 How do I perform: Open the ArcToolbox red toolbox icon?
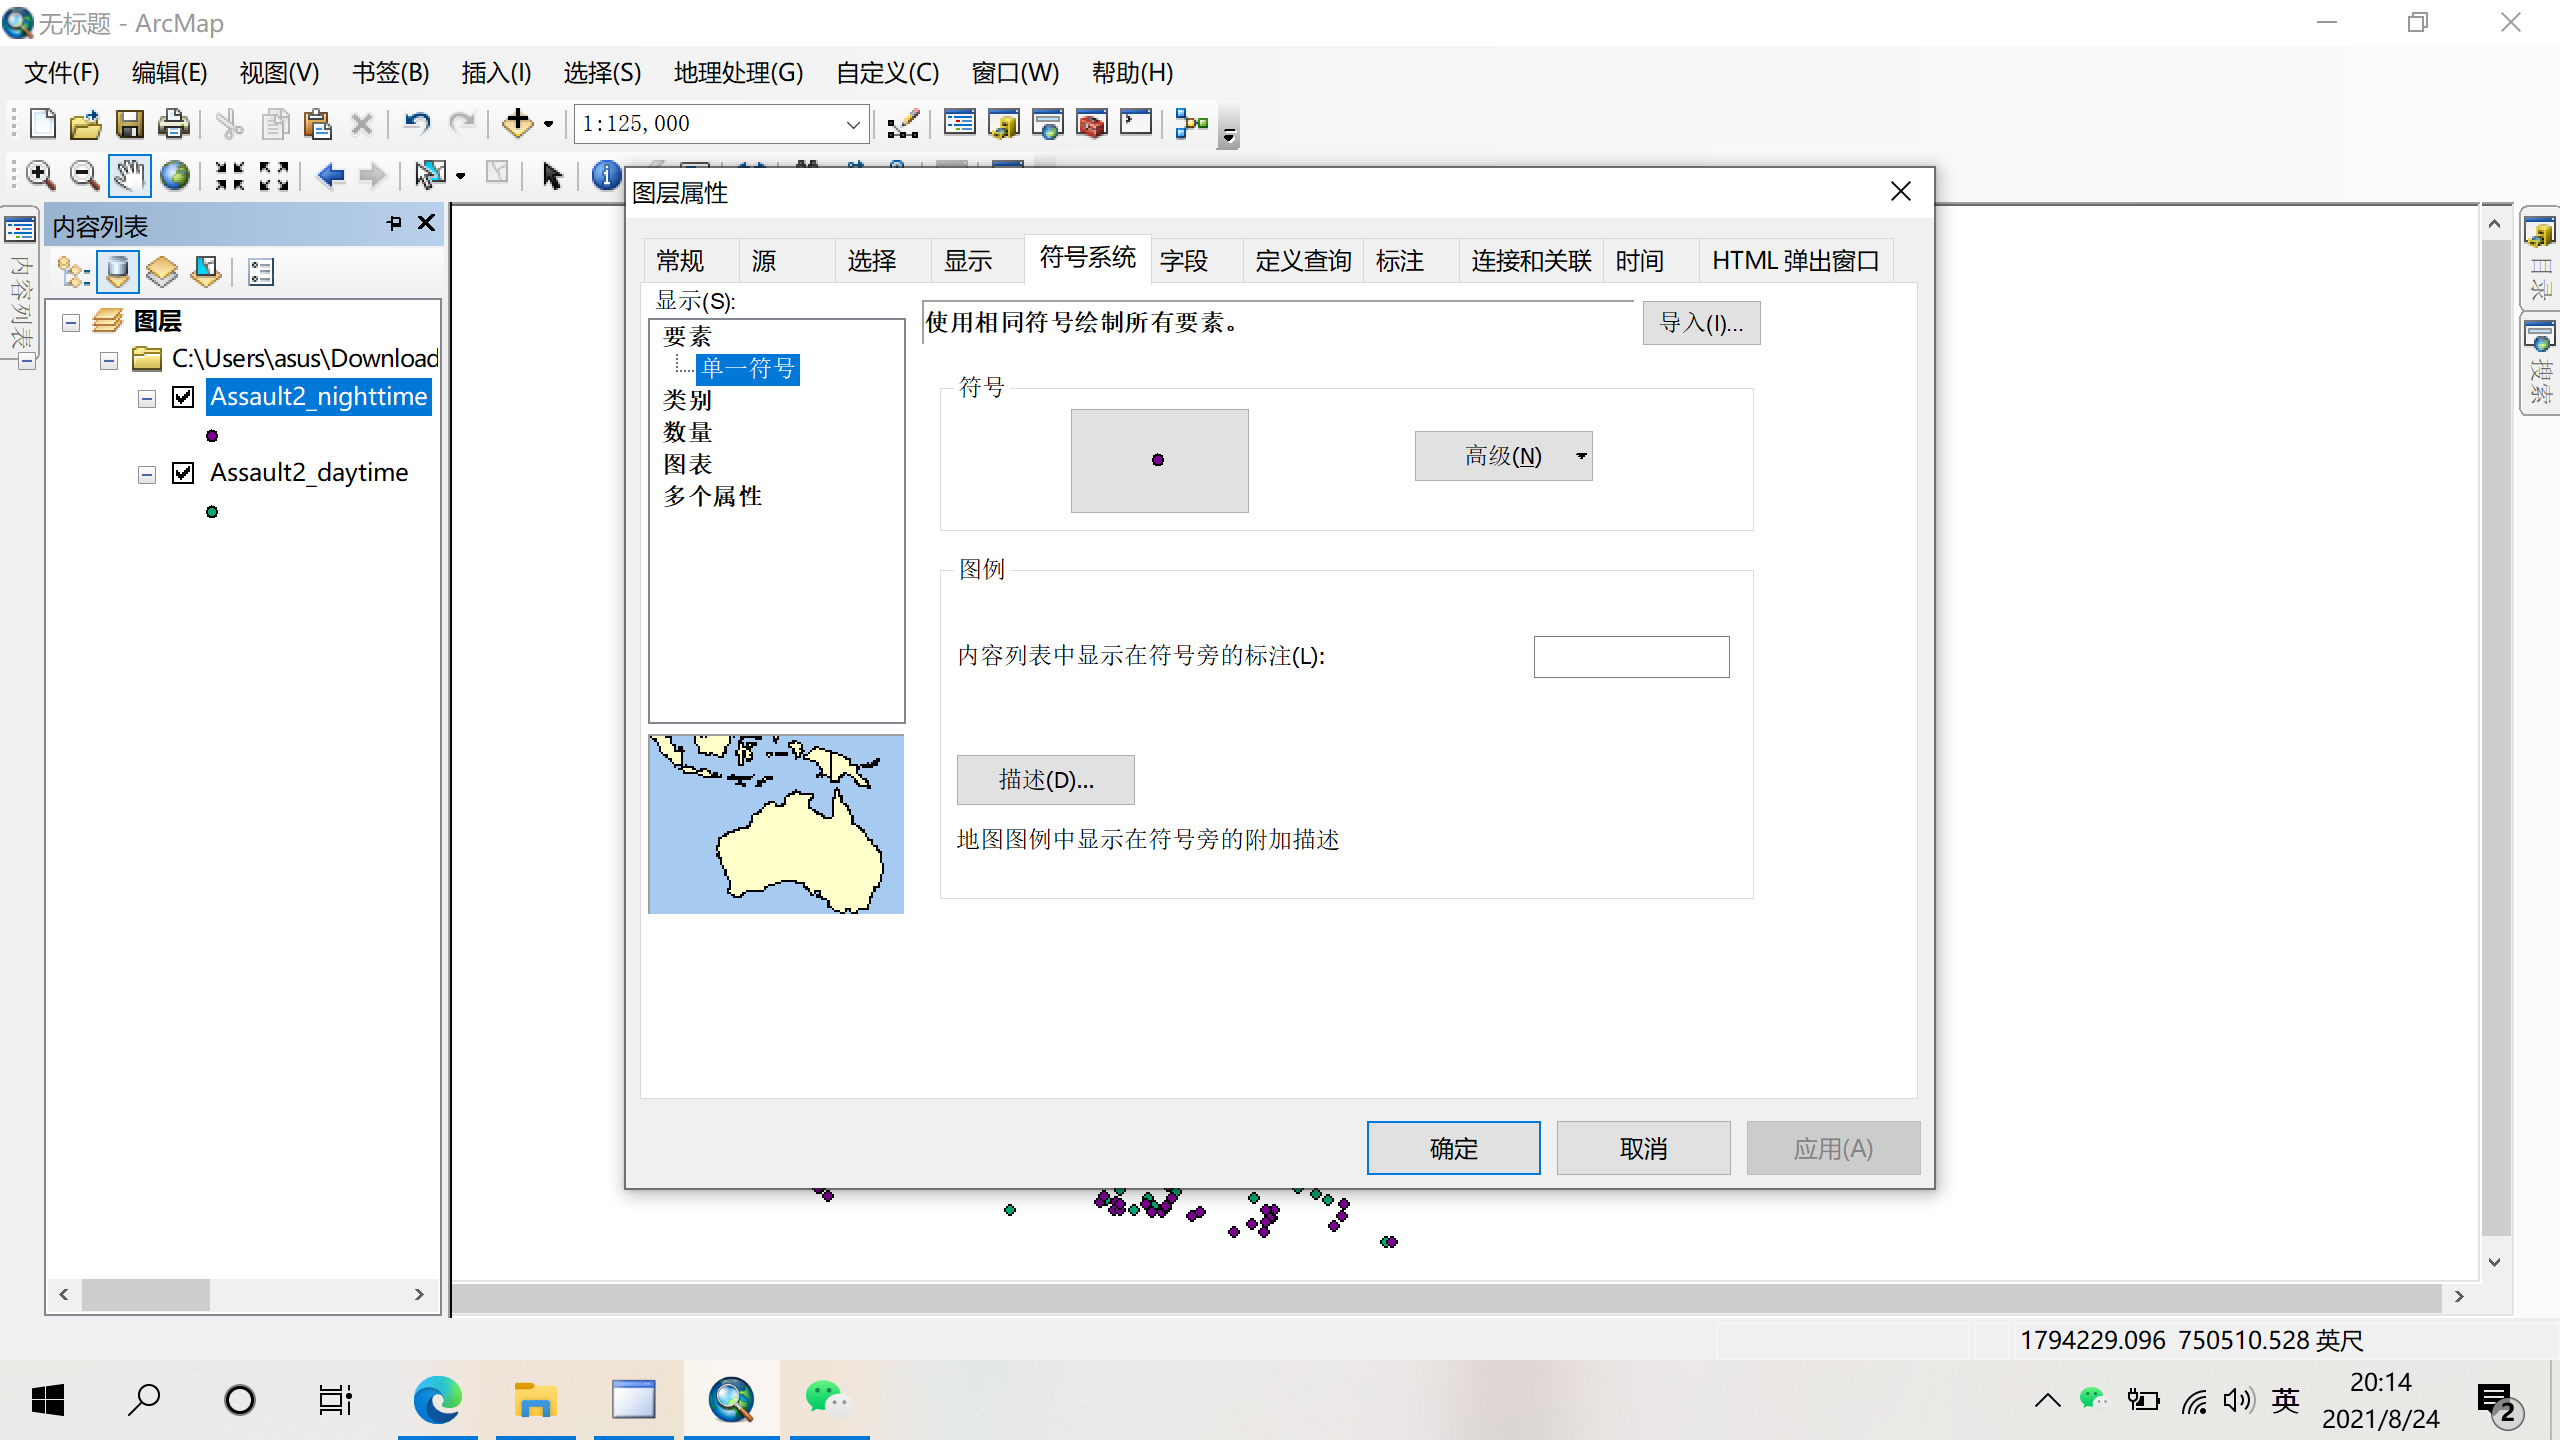click(1092, 124)
